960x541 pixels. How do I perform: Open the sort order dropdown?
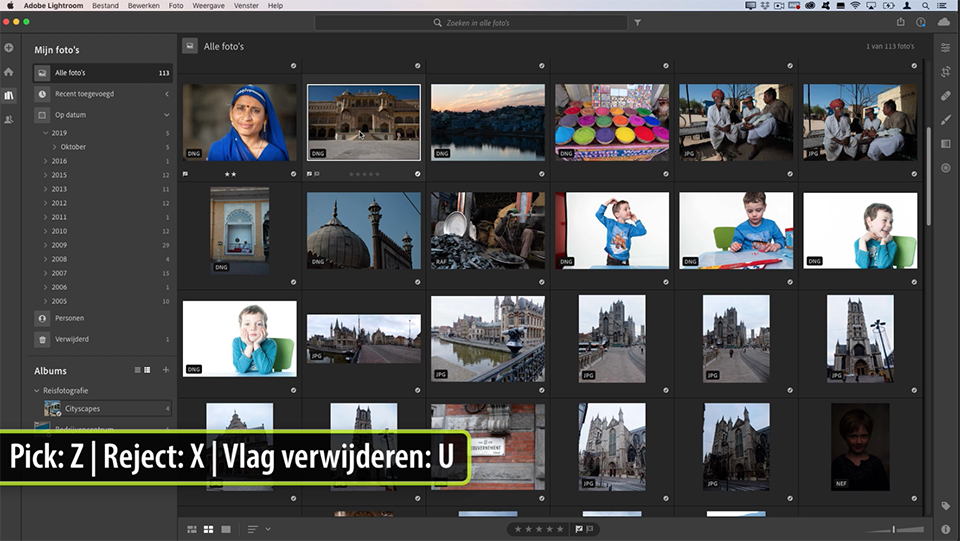coord(259,529)
